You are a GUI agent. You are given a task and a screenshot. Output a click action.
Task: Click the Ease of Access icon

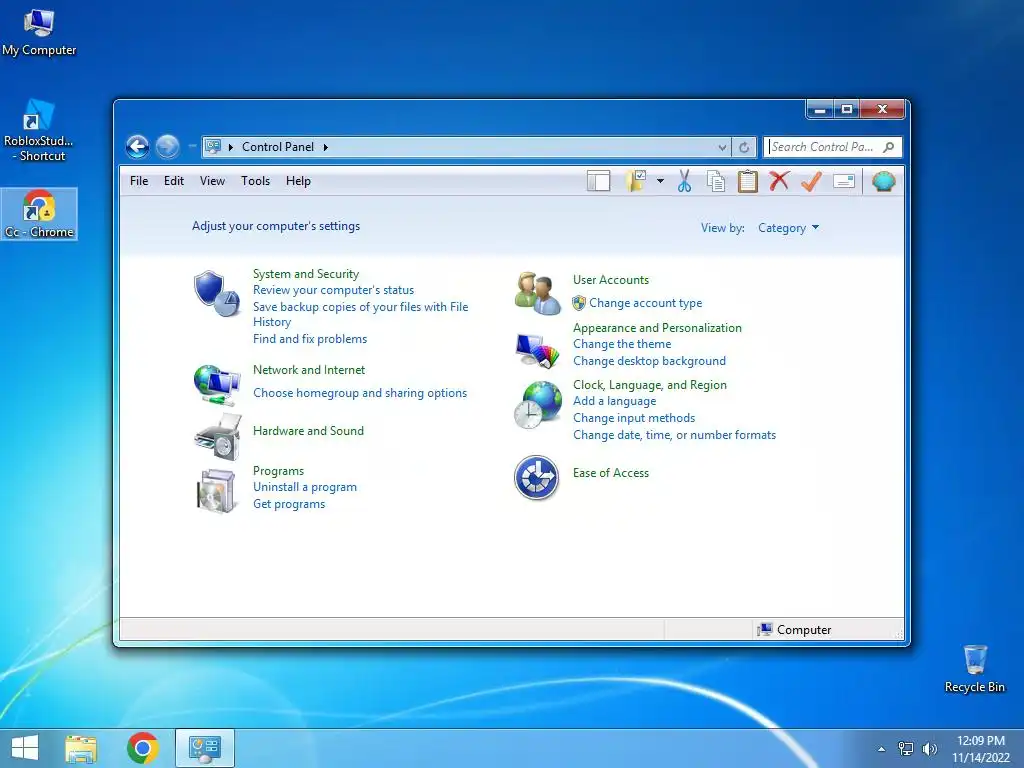coord(536,477)
